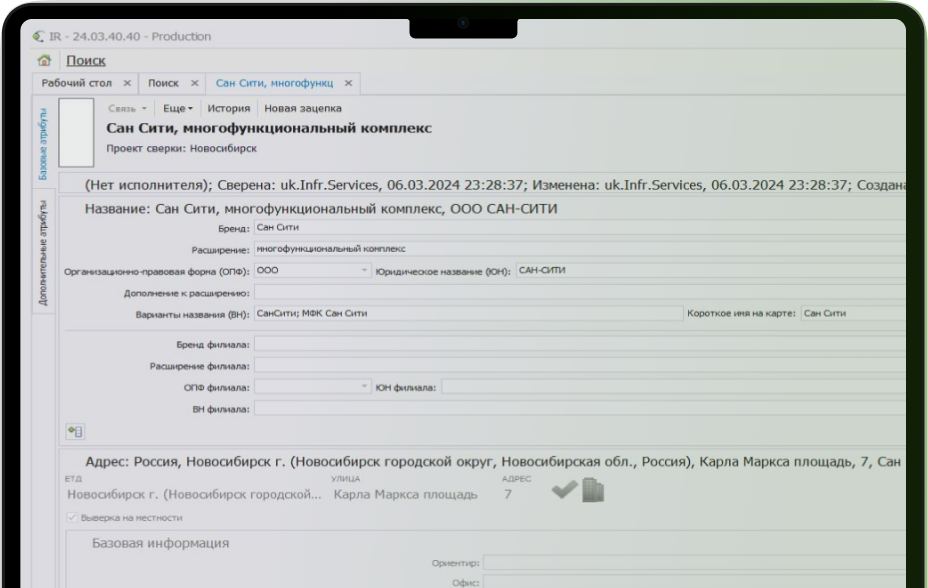This screenshot has height=588, width=928.
Task: Open the Связь dropdown menu
Action: (x=123, y=108)
